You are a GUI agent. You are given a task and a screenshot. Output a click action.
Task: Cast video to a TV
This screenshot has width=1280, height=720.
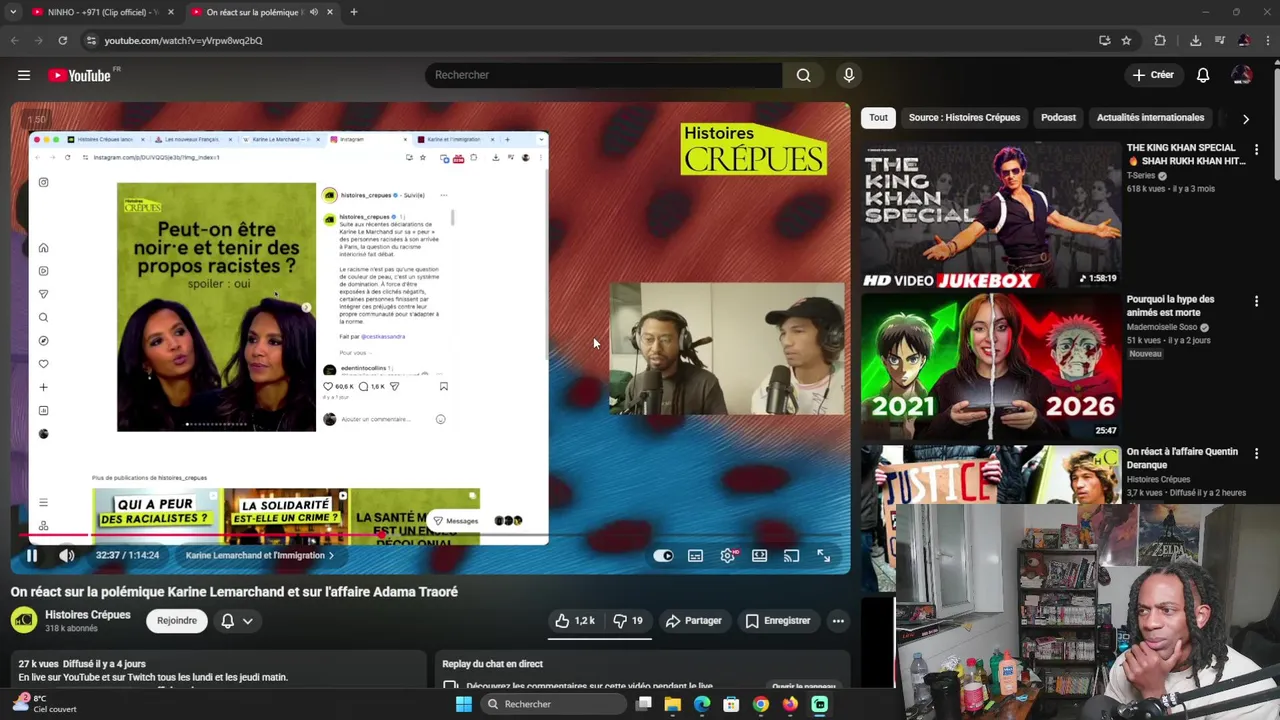(792, 556)
